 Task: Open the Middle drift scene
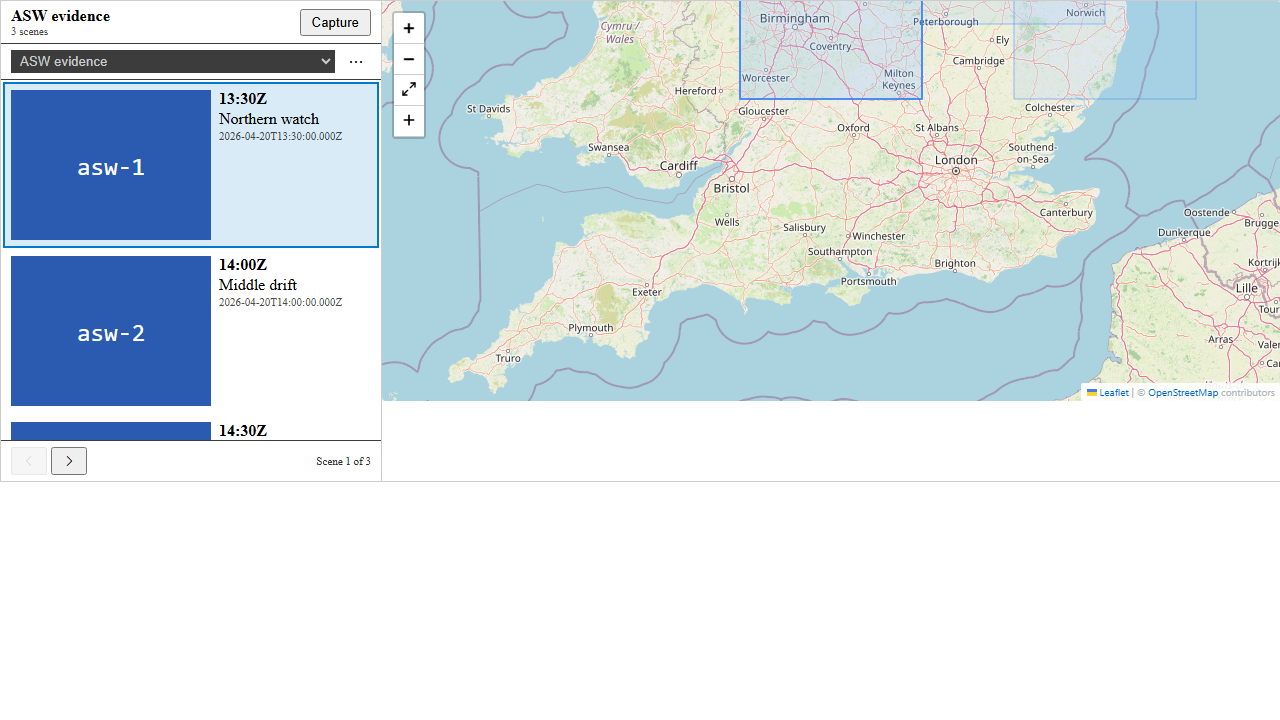[258, 285]
